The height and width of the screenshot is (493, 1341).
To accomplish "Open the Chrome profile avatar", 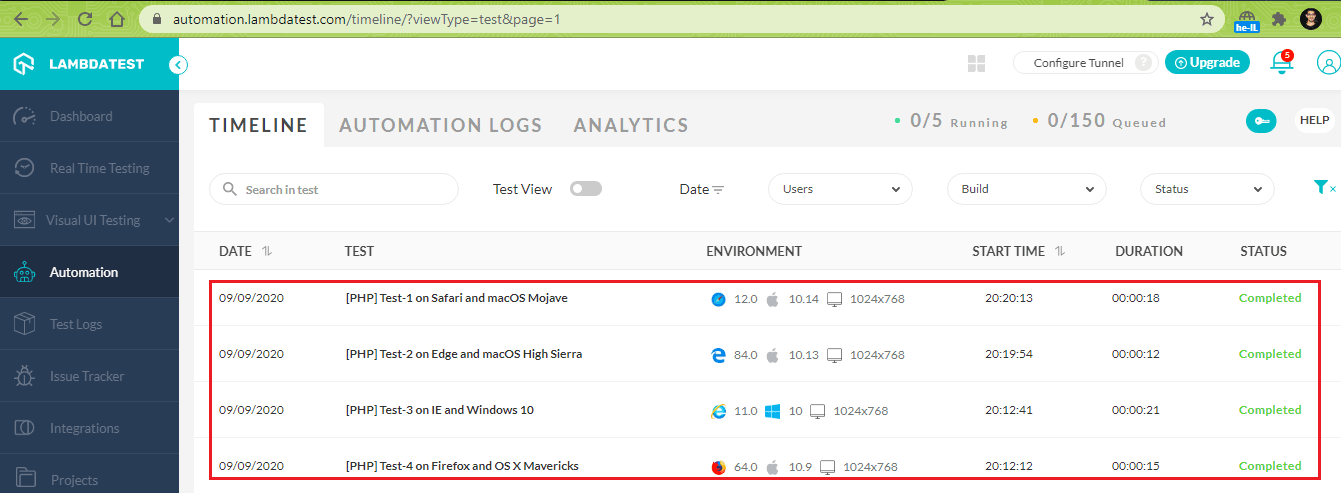I will 1311,19.
